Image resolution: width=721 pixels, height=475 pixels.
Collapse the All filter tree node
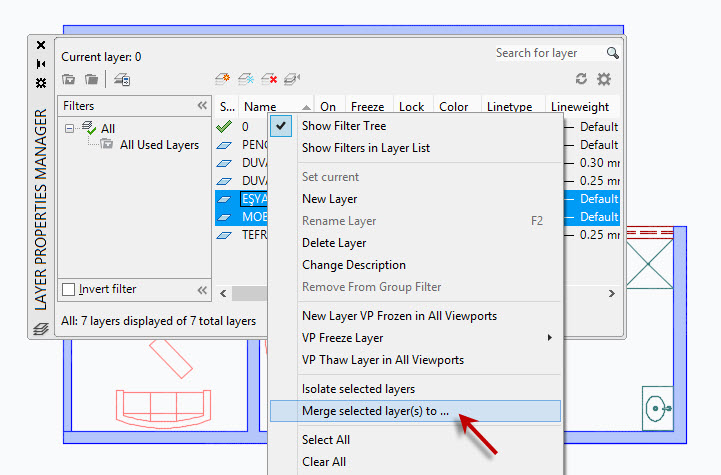pos(69,128)
